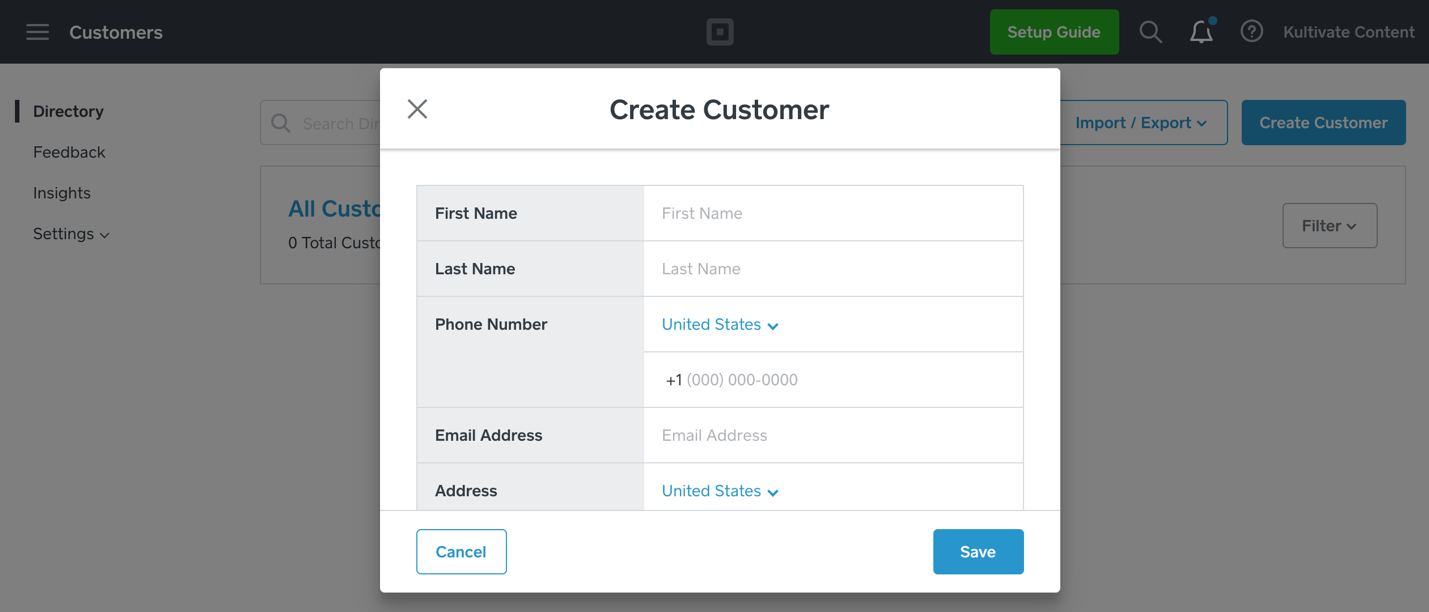Click the green Setup Guide button
Viewport: 1429px width, 612px height.
pyautogui.click(x=1053, y=32)
